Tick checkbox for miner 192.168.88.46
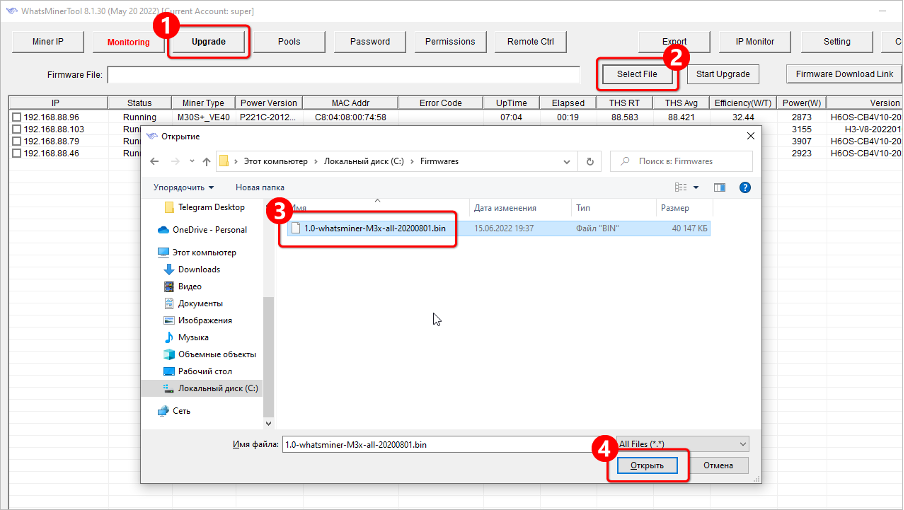Screen dimensions: 904x510 point(16,153)
